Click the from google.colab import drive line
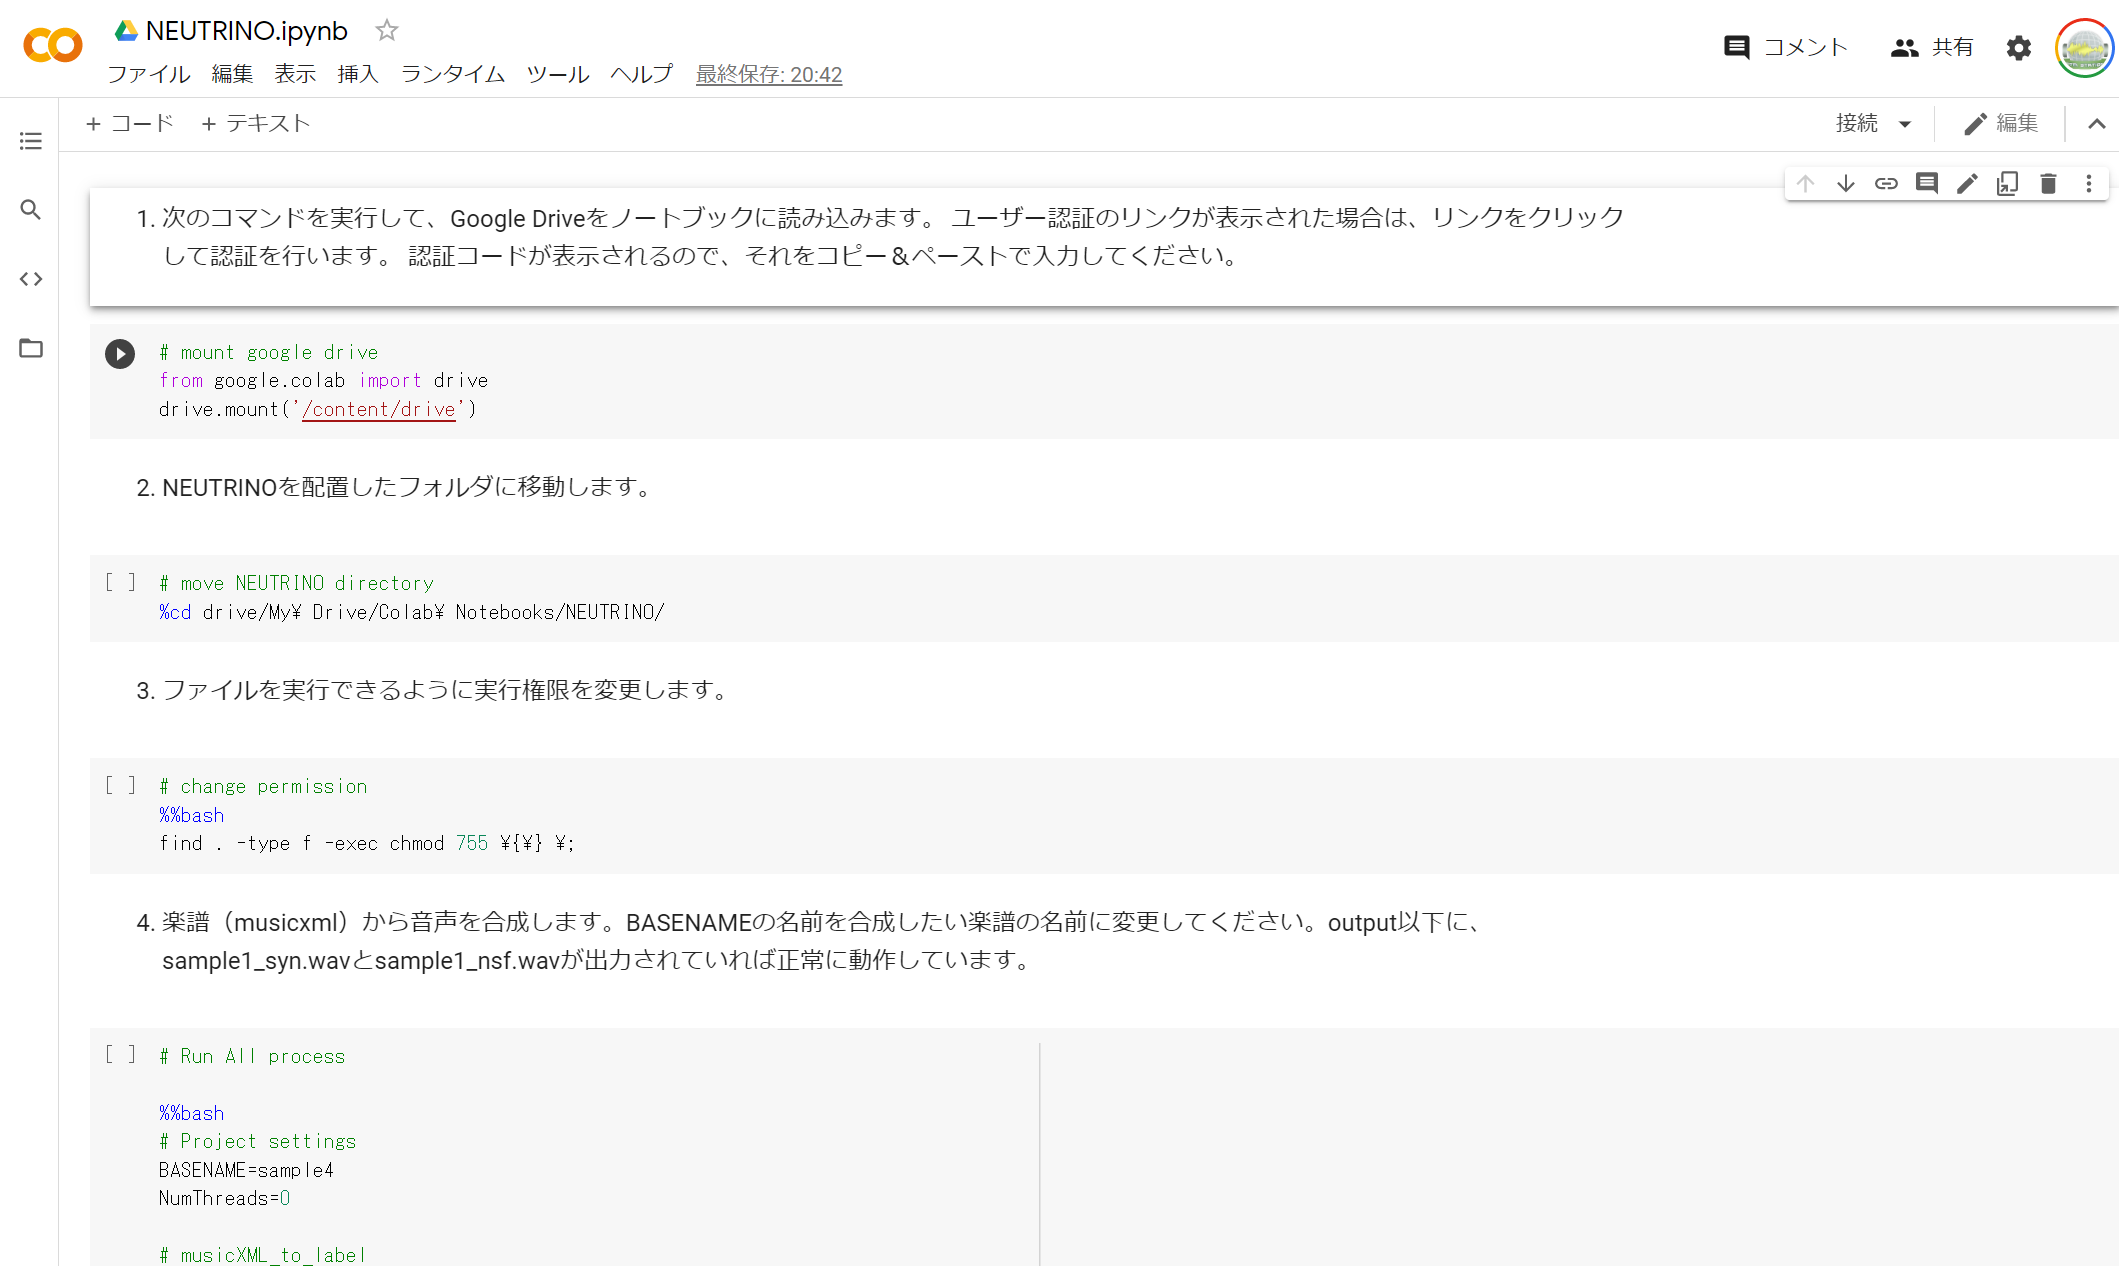 [323, 381]
